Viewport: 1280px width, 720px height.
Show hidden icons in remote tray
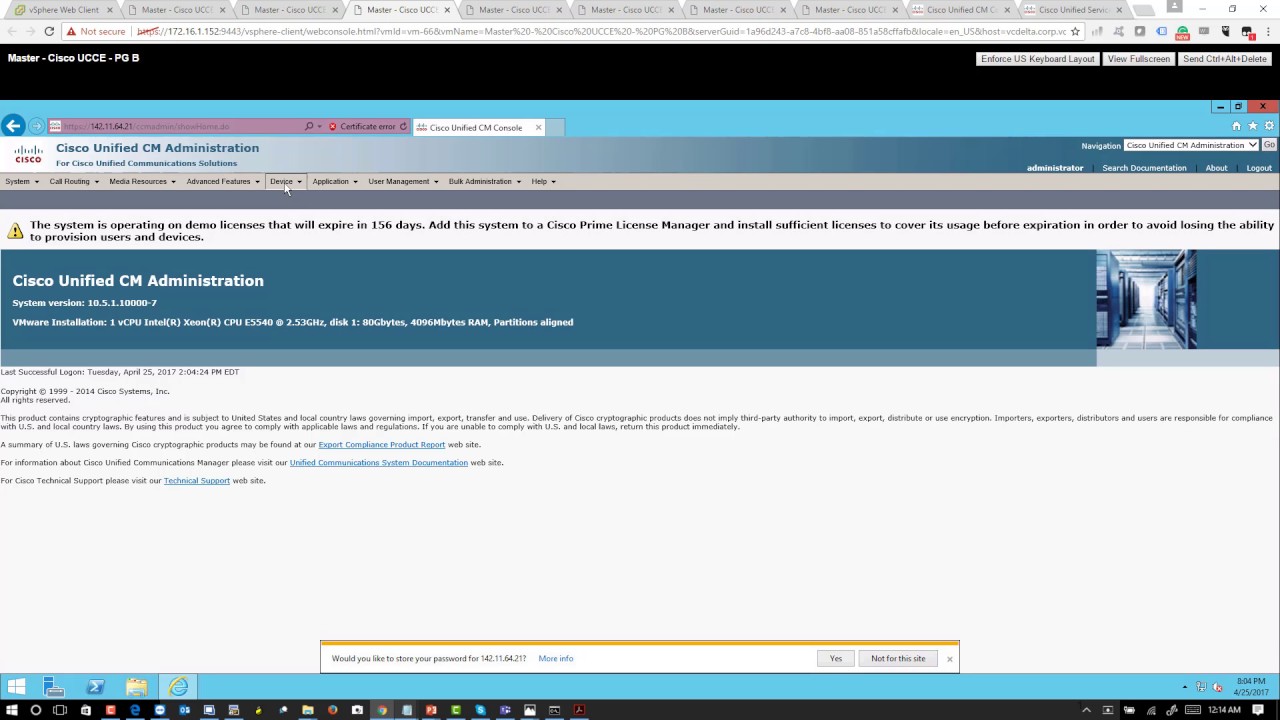[x=1185, y=687]
